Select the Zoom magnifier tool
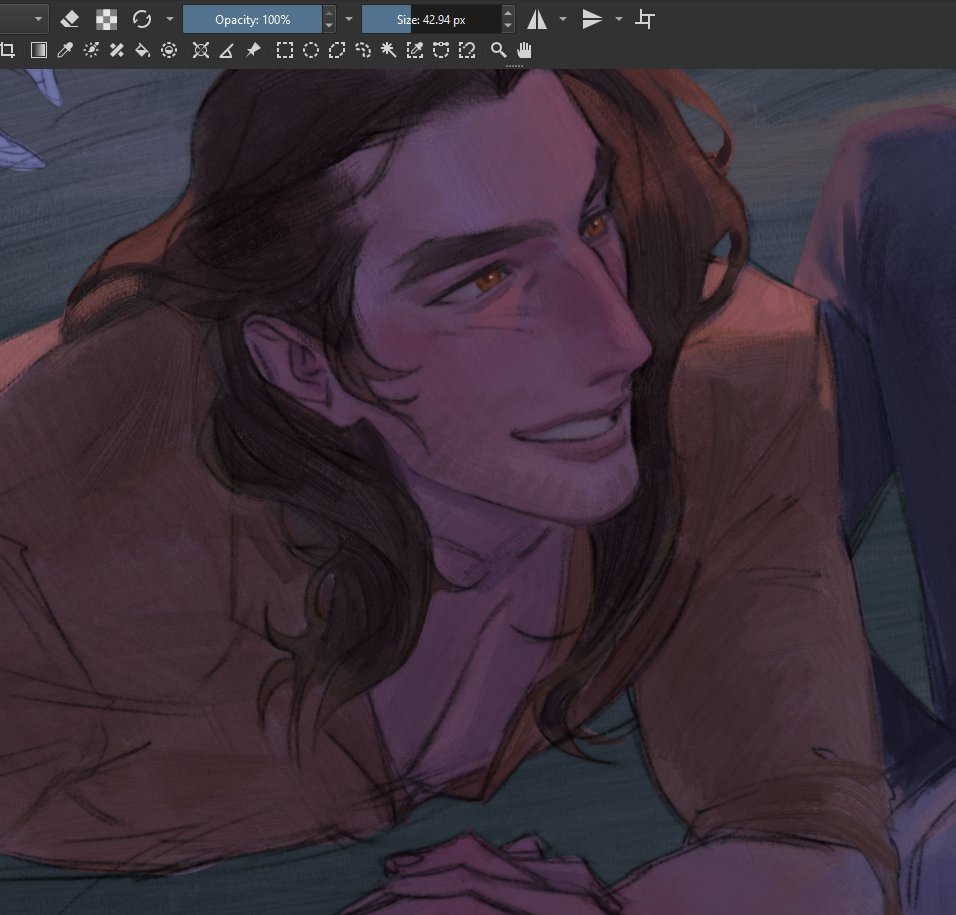 tap(499, 50)
